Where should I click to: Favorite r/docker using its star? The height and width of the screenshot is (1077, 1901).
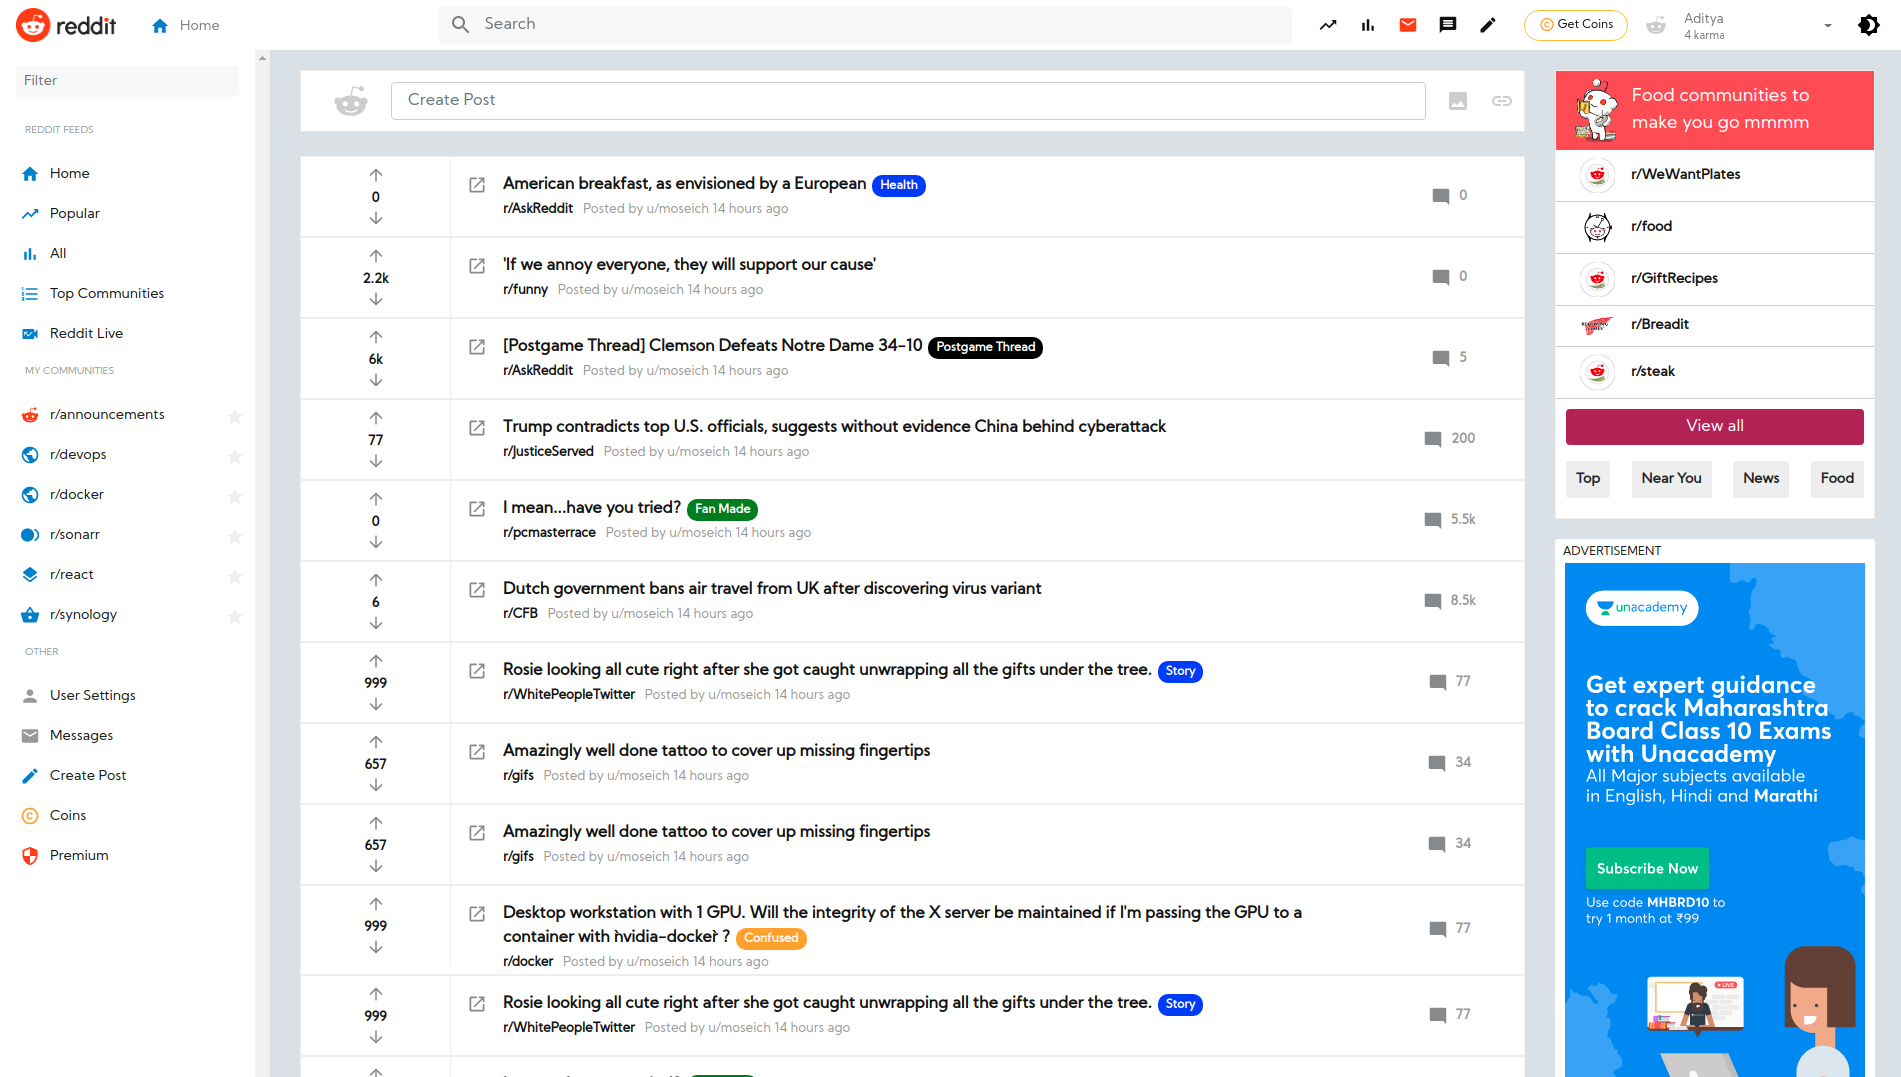(x=235, y=497)
